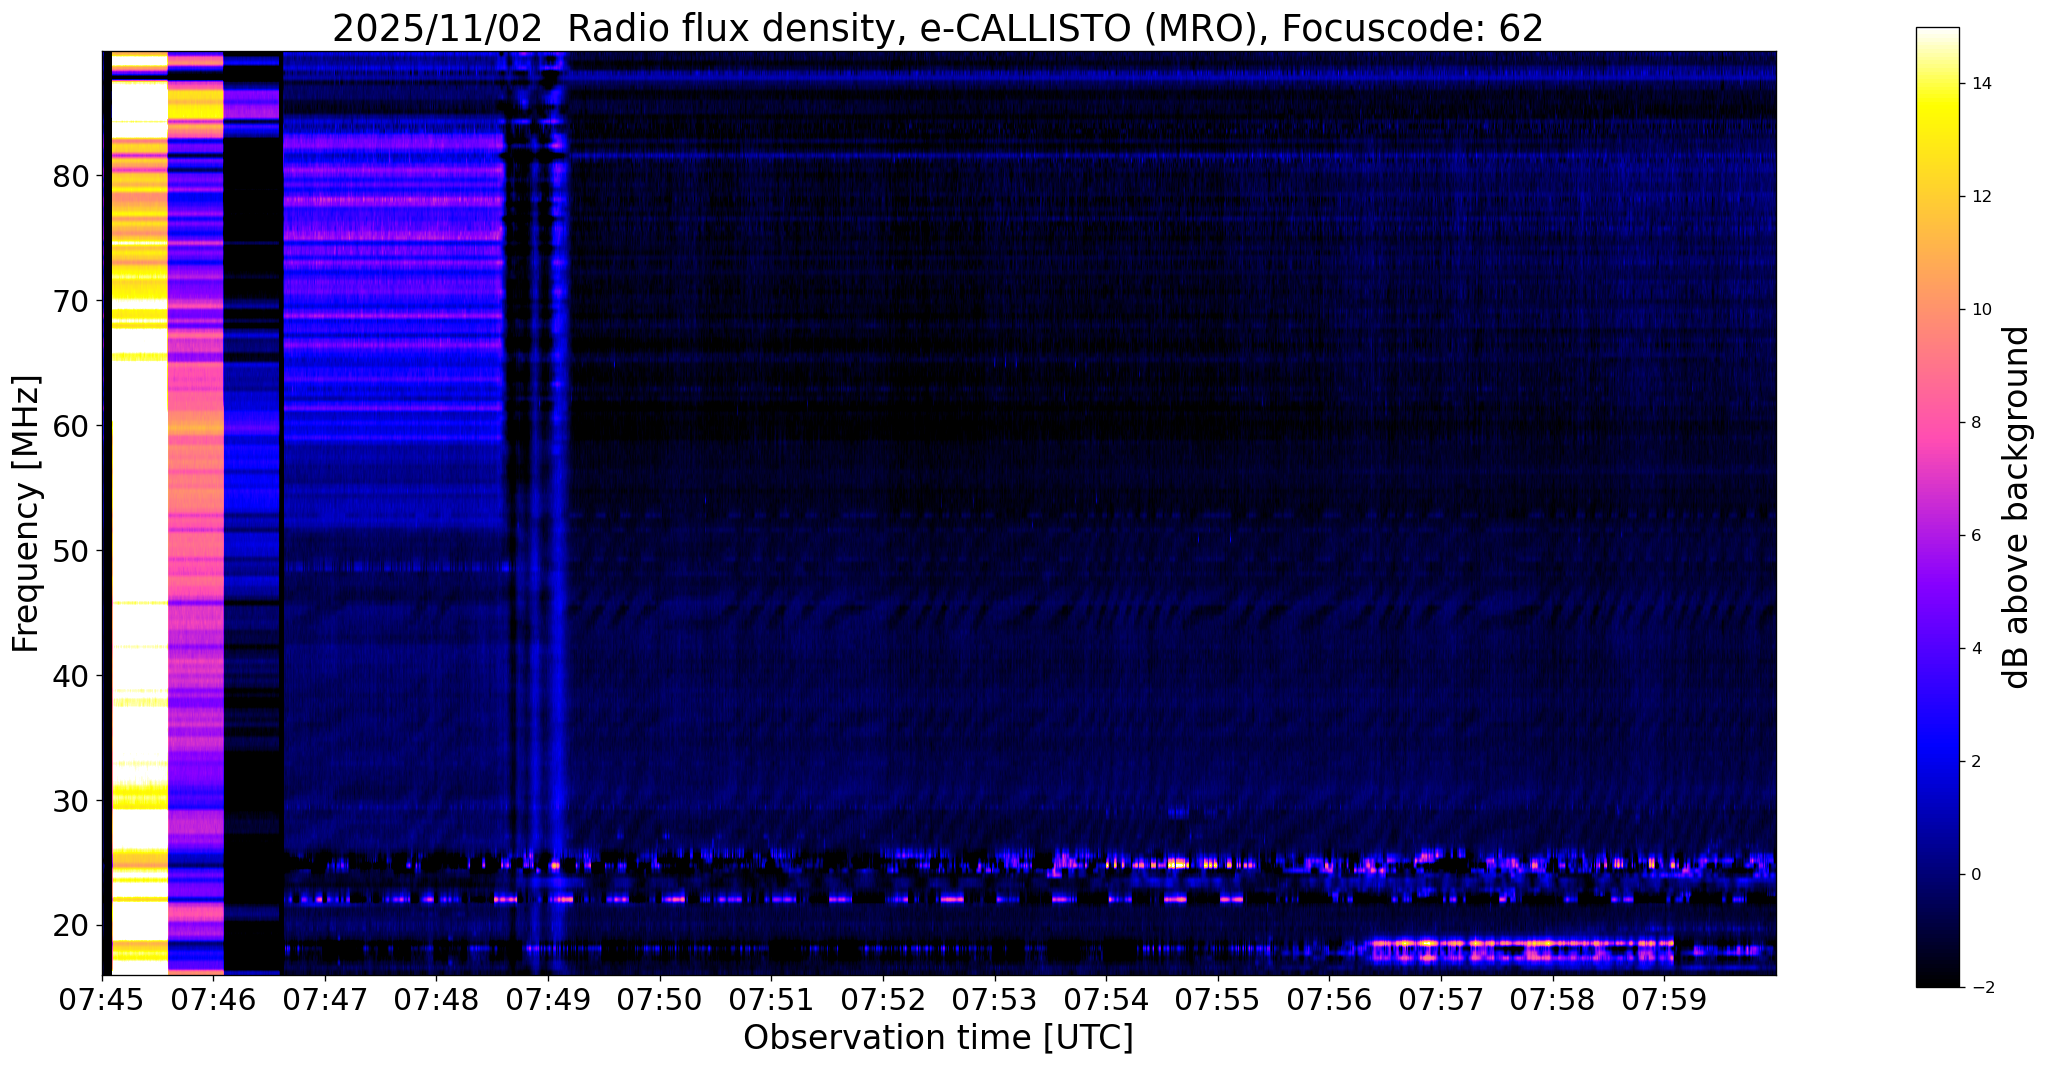Screen dimensions: 2047x1067
Task: Click the colorbar tick value 10
Action: coord(1983,310)
